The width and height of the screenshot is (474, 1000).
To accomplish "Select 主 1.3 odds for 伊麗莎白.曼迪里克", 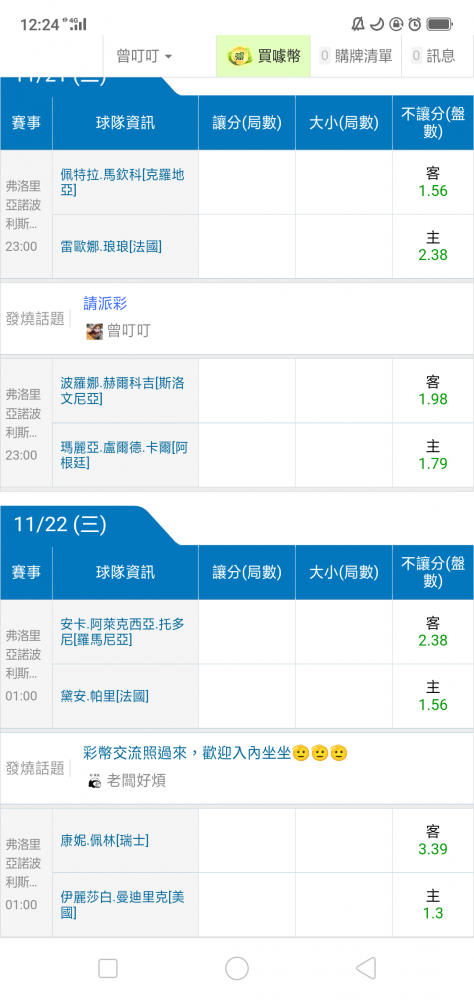I will point(433,904).
